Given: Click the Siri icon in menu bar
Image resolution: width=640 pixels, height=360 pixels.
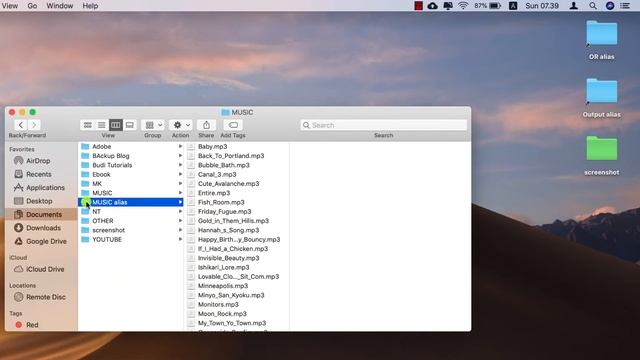Looking at the screenshot, I should [610, 6].
